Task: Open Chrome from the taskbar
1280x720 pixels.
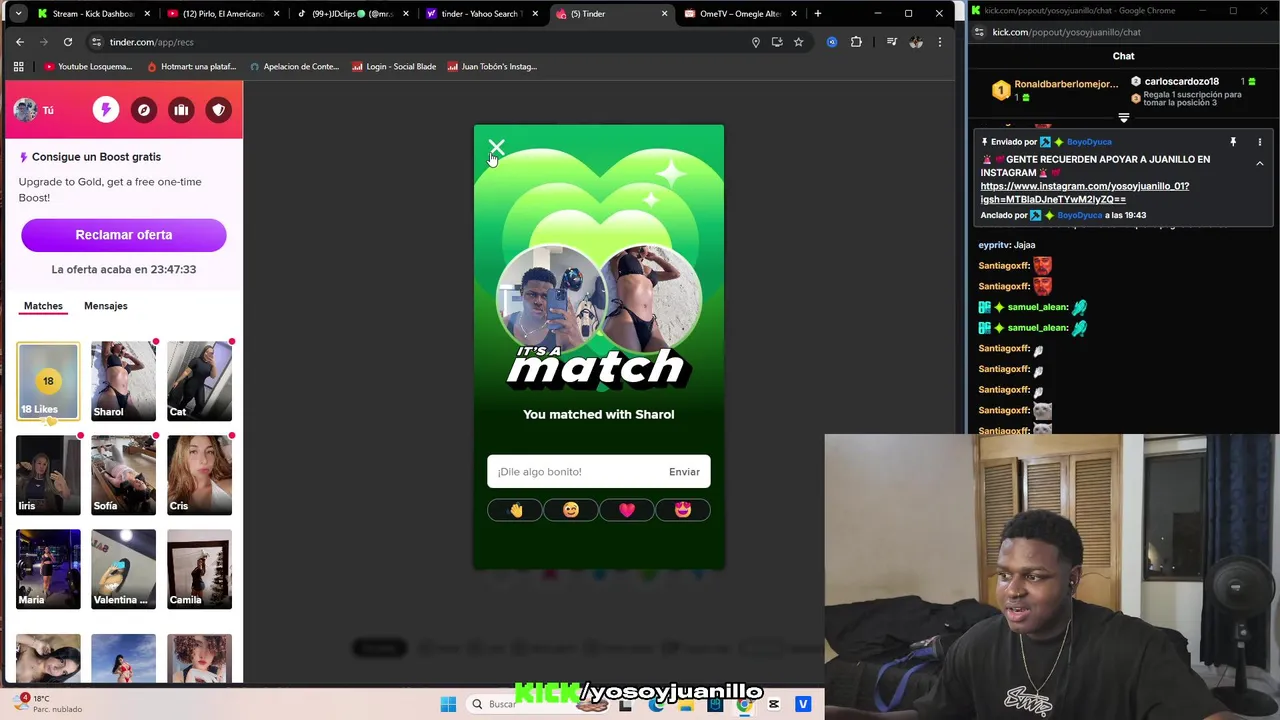Action: point(744,704)
